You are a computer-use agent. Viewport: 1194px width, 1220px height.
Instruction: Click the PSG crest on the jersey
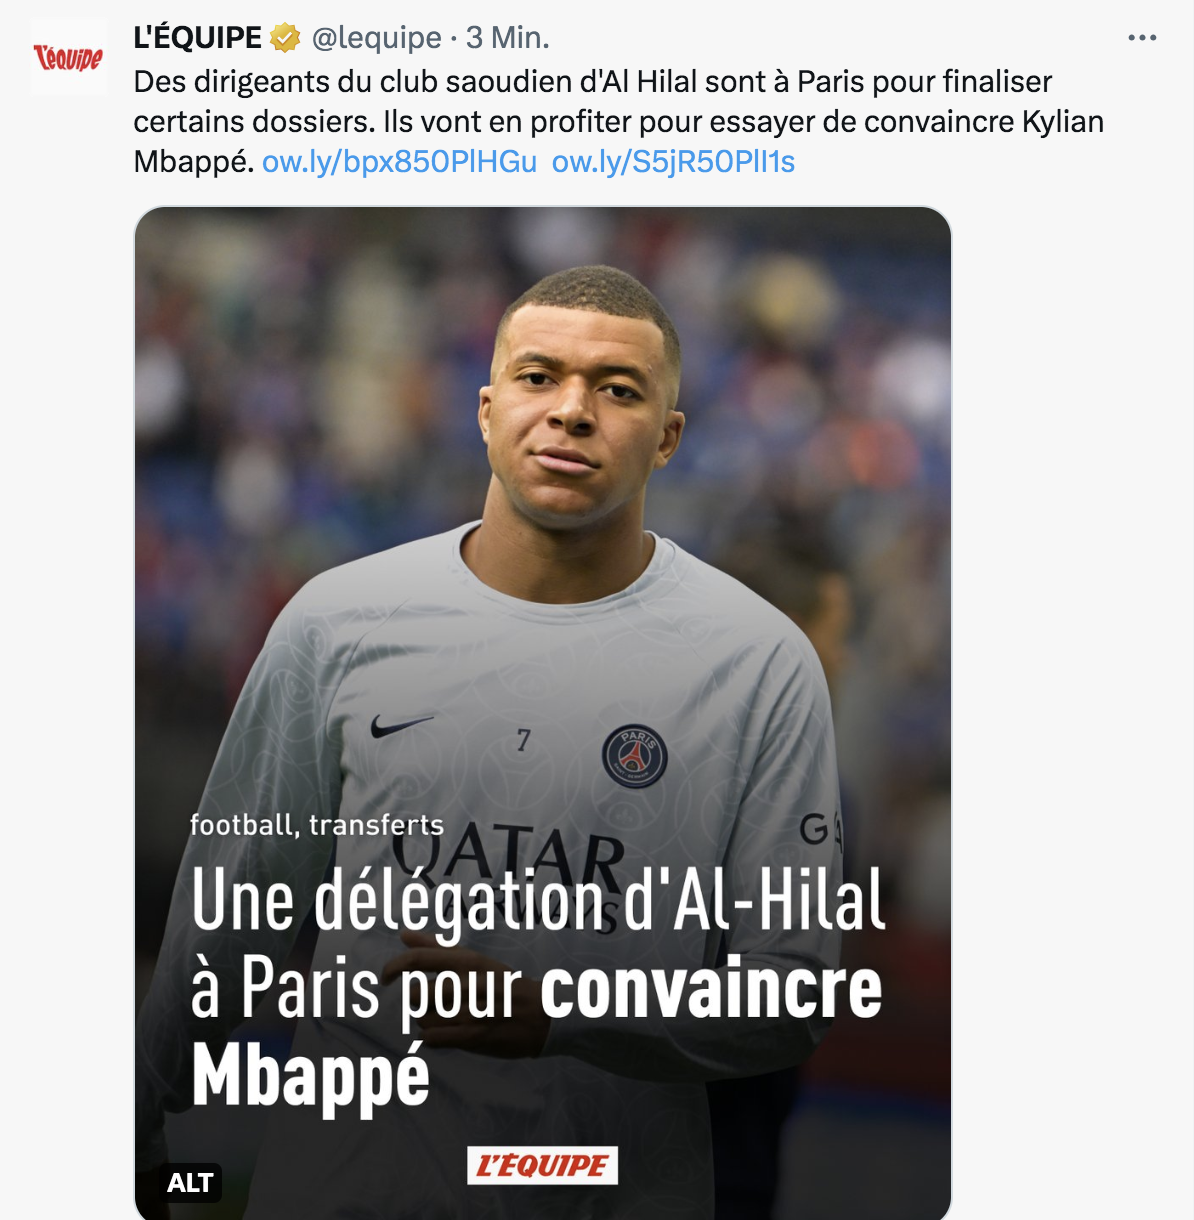tap(634, 755)
